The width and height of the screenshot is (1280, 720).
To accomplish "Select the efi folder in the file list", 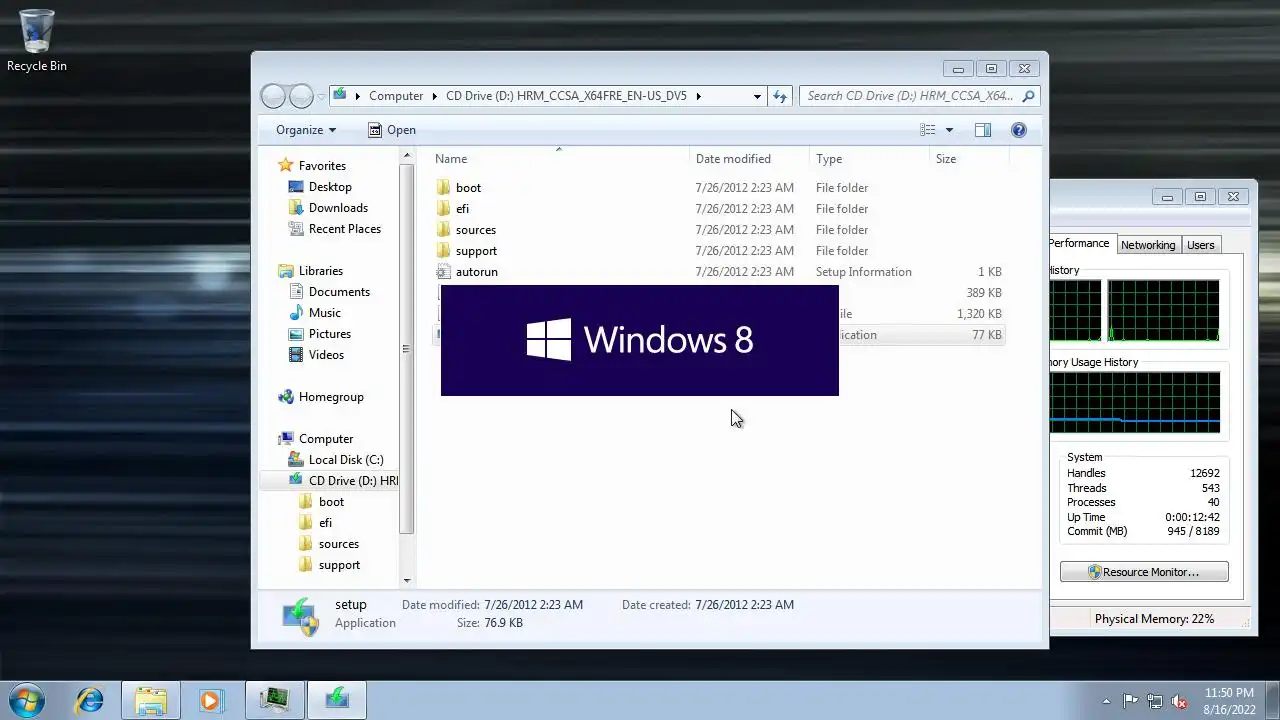I will click(462, 209).
